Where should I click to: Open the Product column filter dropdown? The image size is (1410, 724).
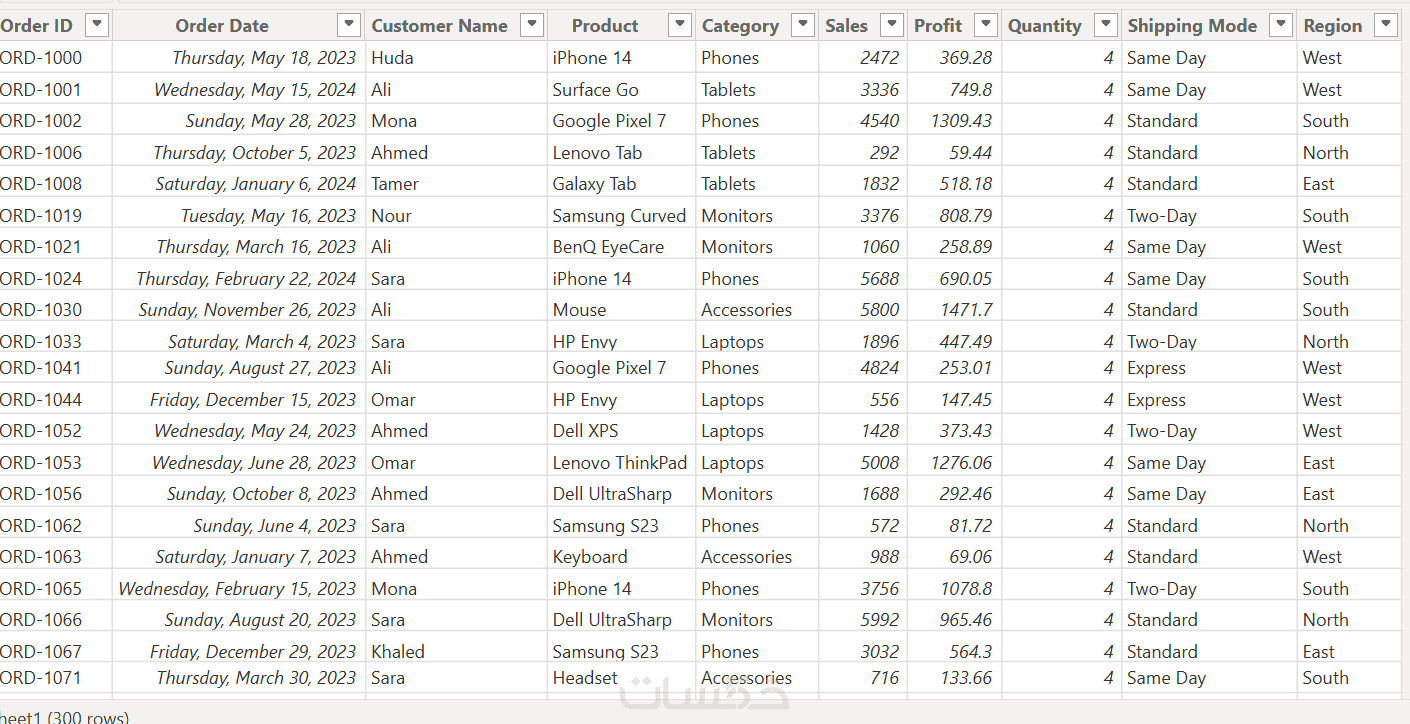tap(679, 25)
